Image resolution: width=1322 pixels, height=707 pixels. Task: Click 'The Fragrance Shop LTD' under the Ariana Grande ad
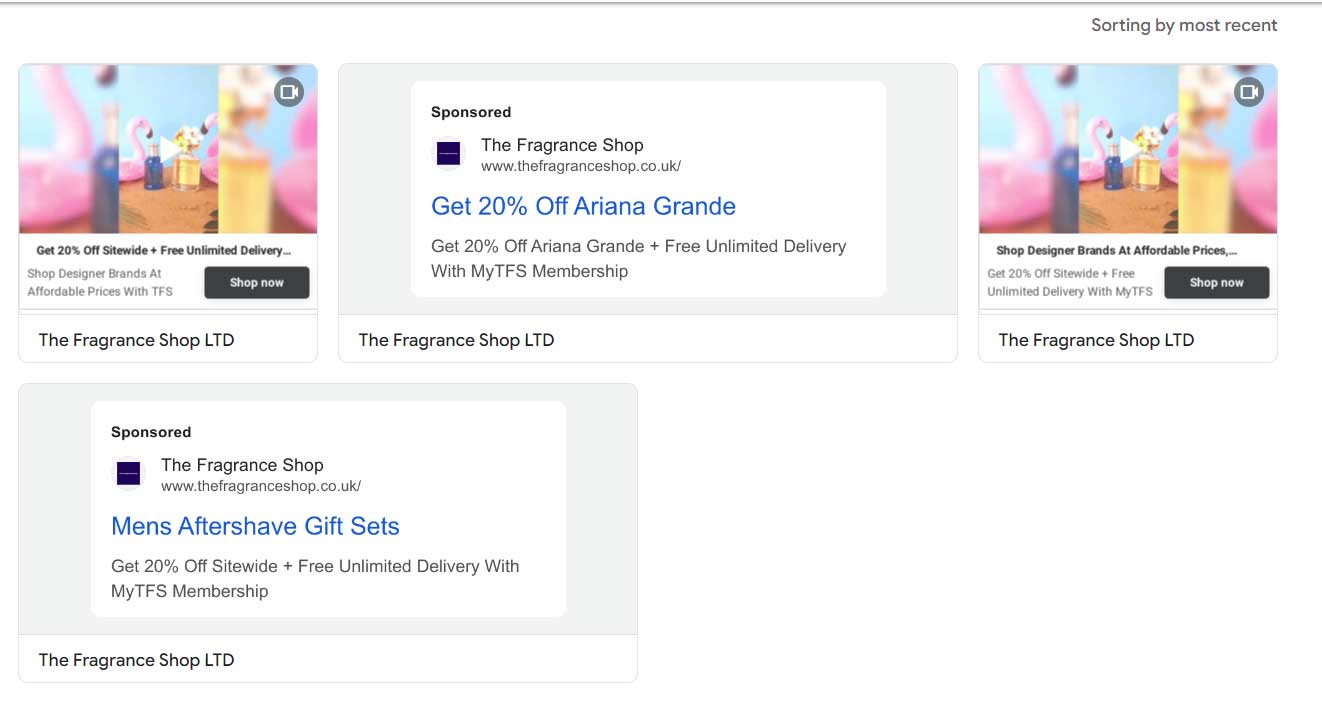tap(456, 340)
